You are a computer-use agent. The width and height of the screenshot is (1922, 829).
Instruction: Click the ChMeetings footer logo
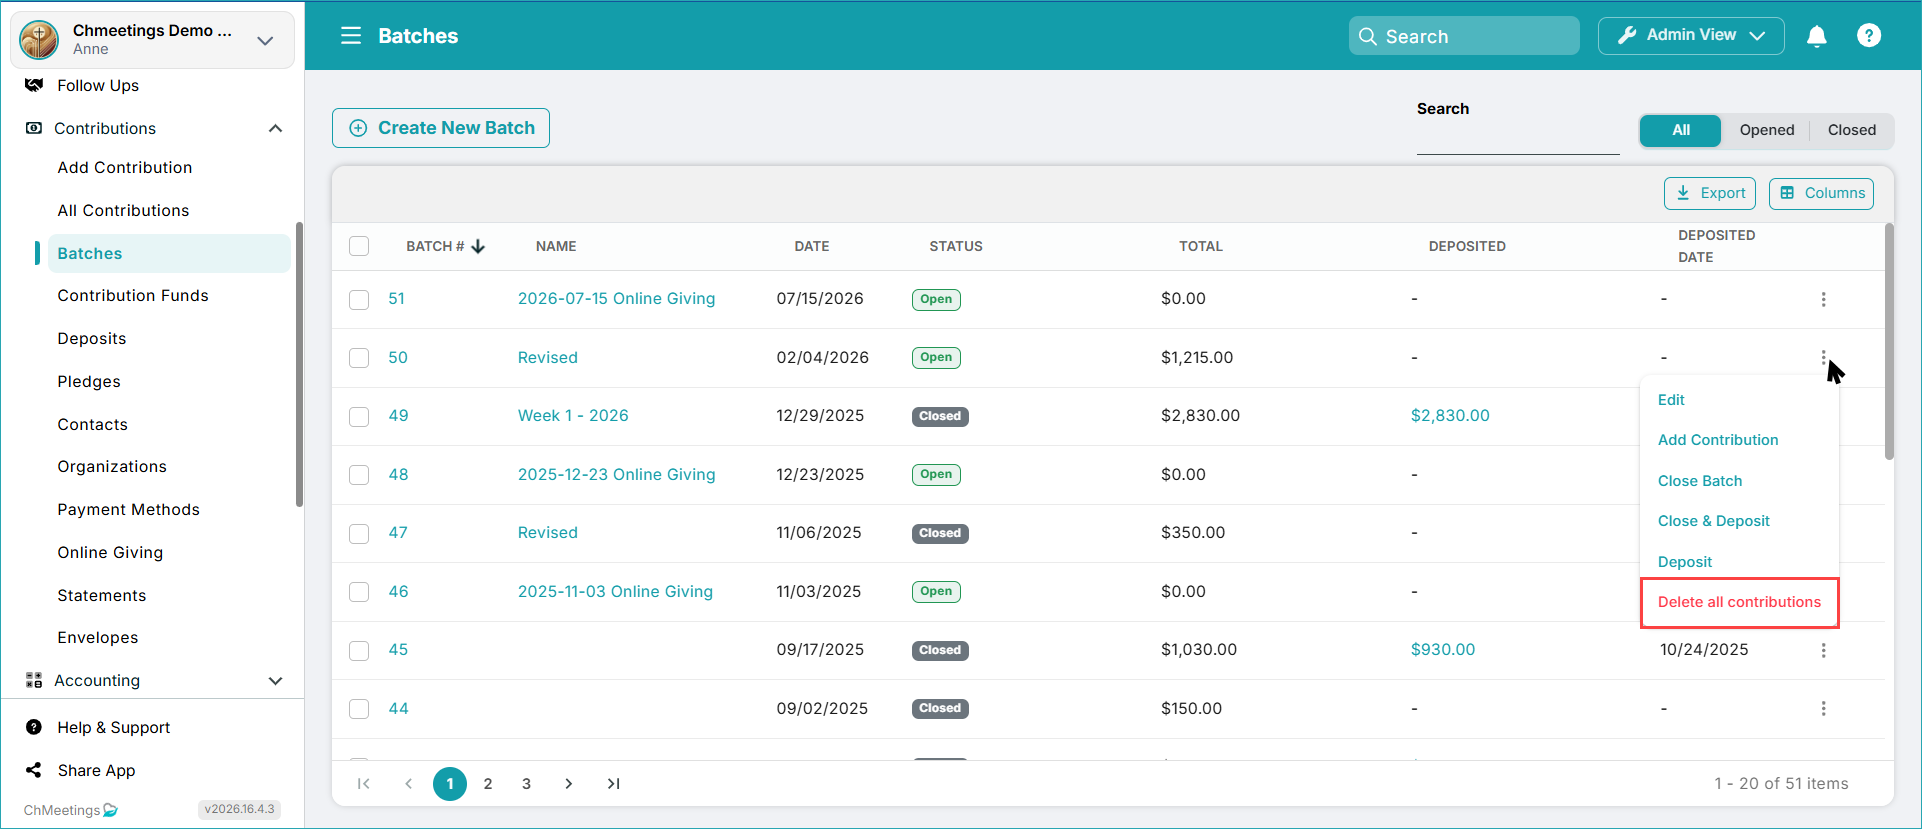70,810
